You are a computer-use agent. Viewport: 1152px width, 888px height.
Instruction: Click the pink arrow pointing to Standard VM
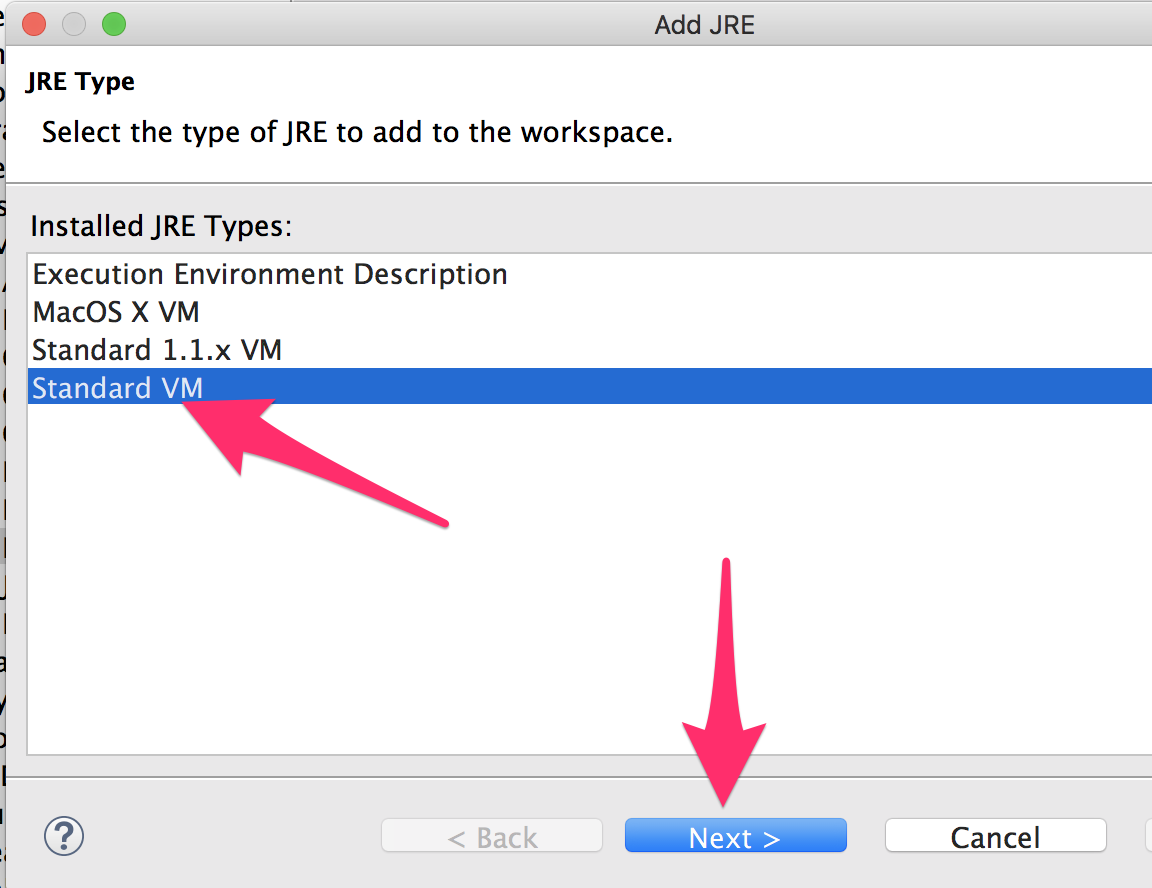[x=300, y=450]
